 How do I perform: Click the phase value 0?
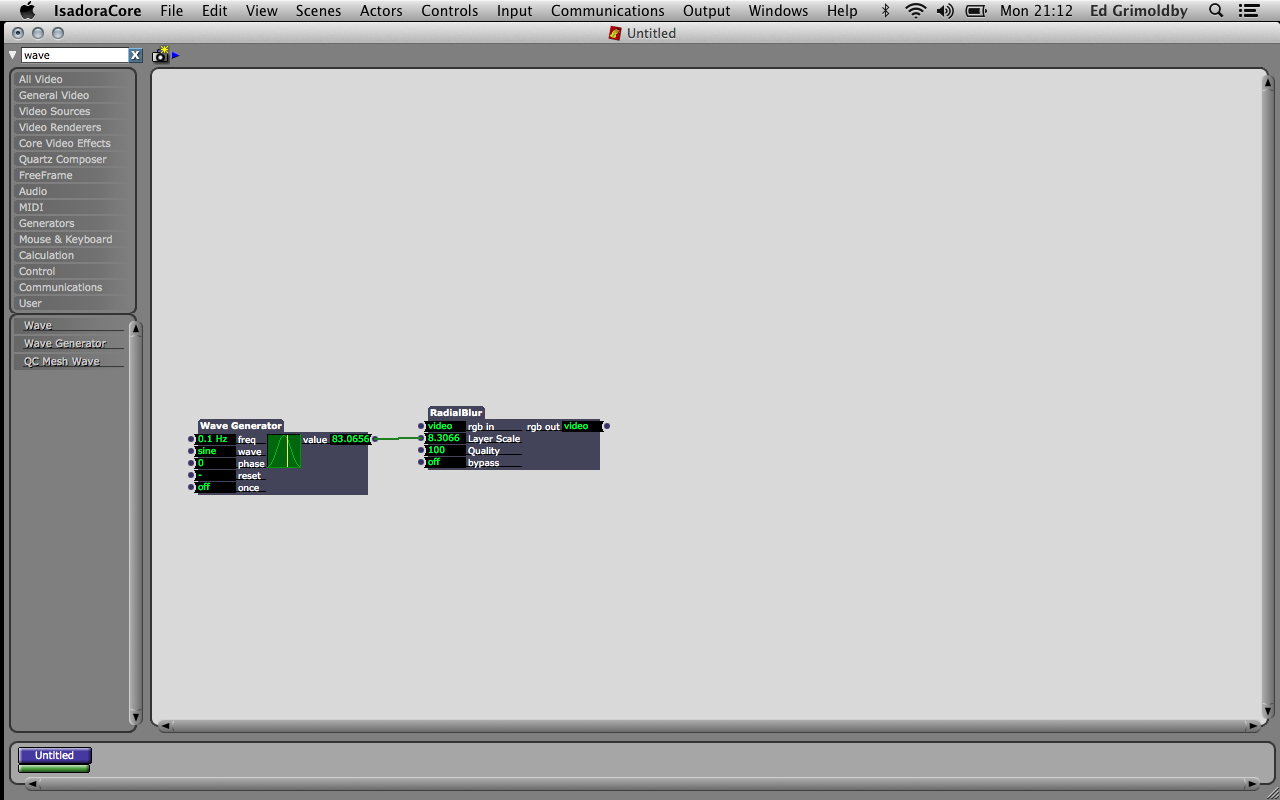point(215,463)
